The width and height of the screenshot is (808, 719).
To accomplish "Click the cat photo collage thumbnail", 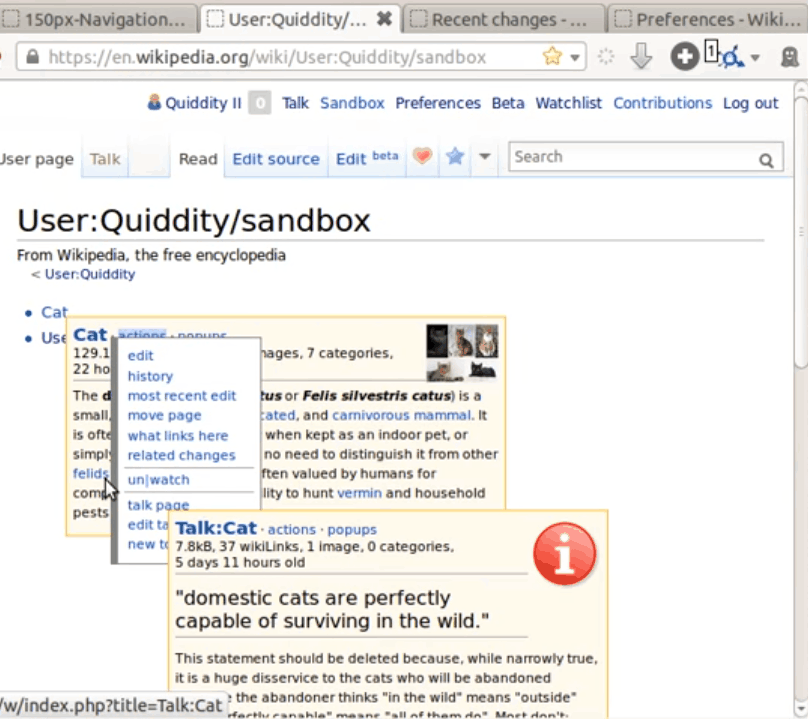I will (462, 353).
